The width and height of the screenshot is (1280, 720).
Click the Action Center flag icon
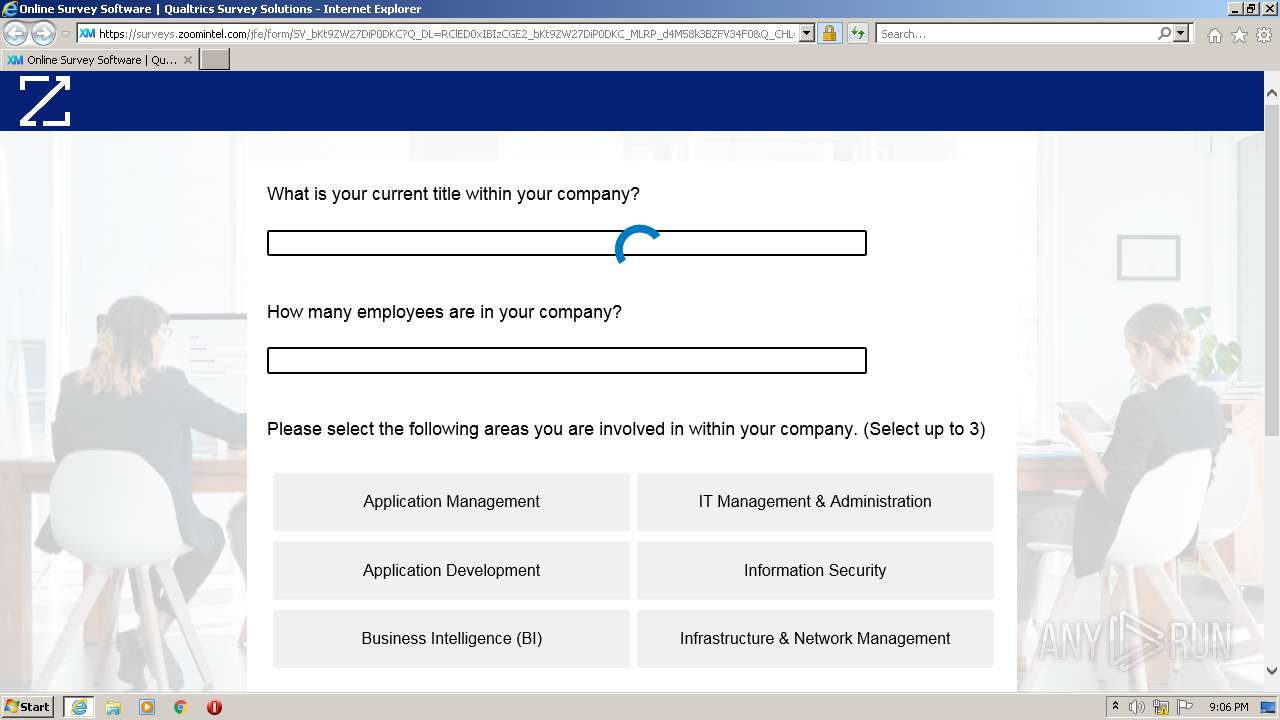click(1185, 707)
